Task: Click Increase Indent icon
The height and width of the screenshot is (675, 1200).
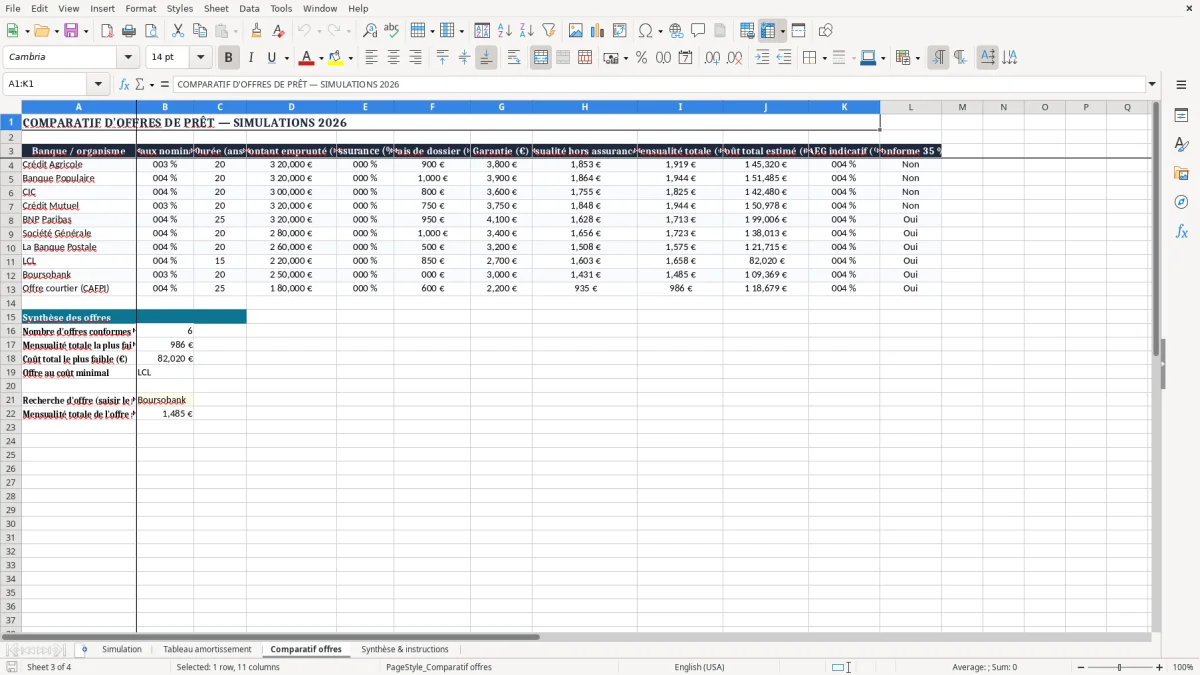Action: click(762, 58)
